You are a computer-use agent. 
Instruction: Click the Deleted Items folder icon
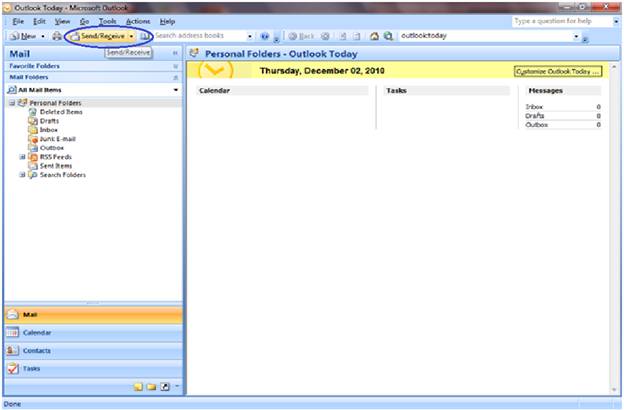33,112
